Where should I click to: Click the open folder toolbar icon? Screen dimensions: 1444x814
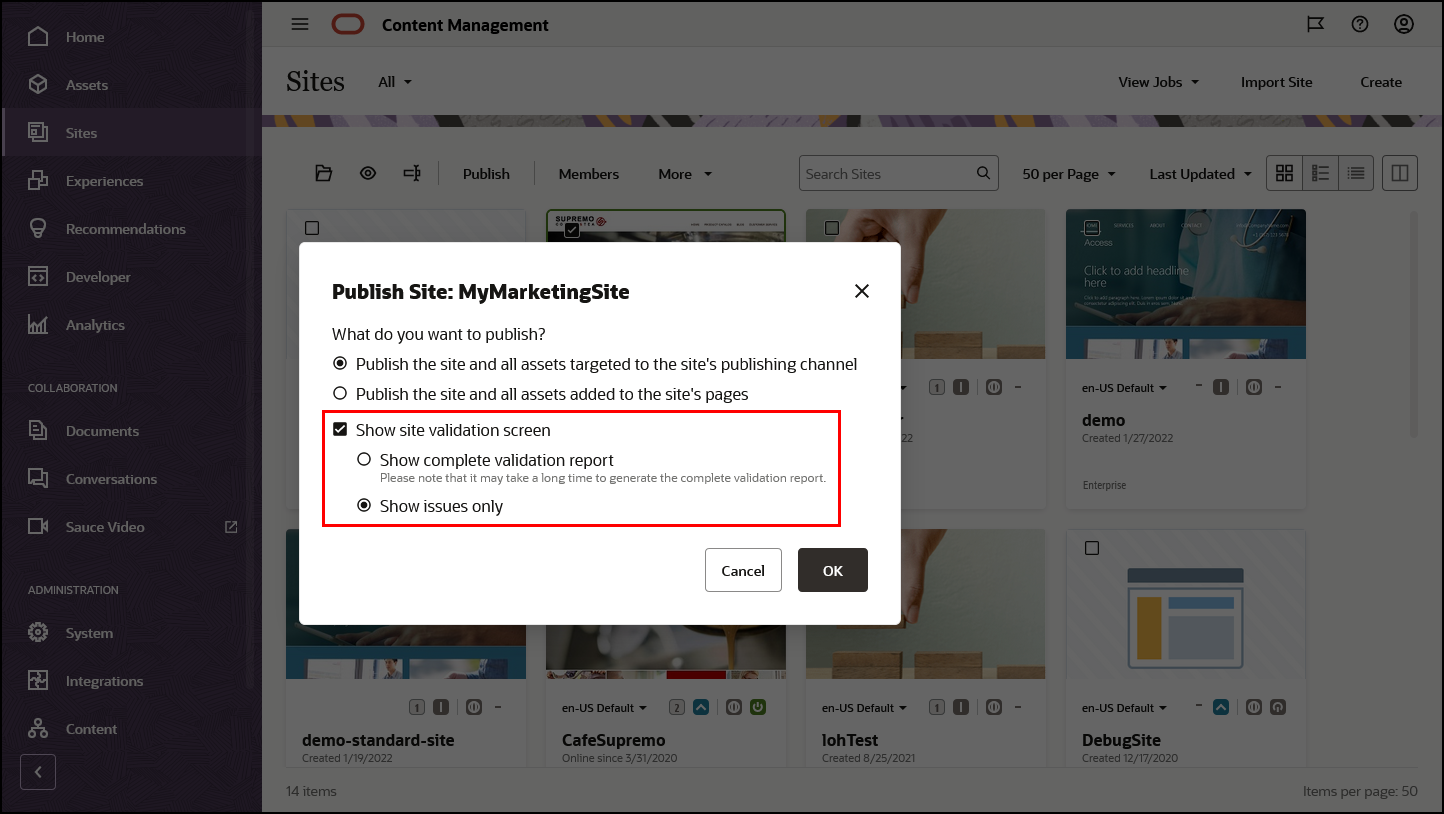(x=323, y=174)
